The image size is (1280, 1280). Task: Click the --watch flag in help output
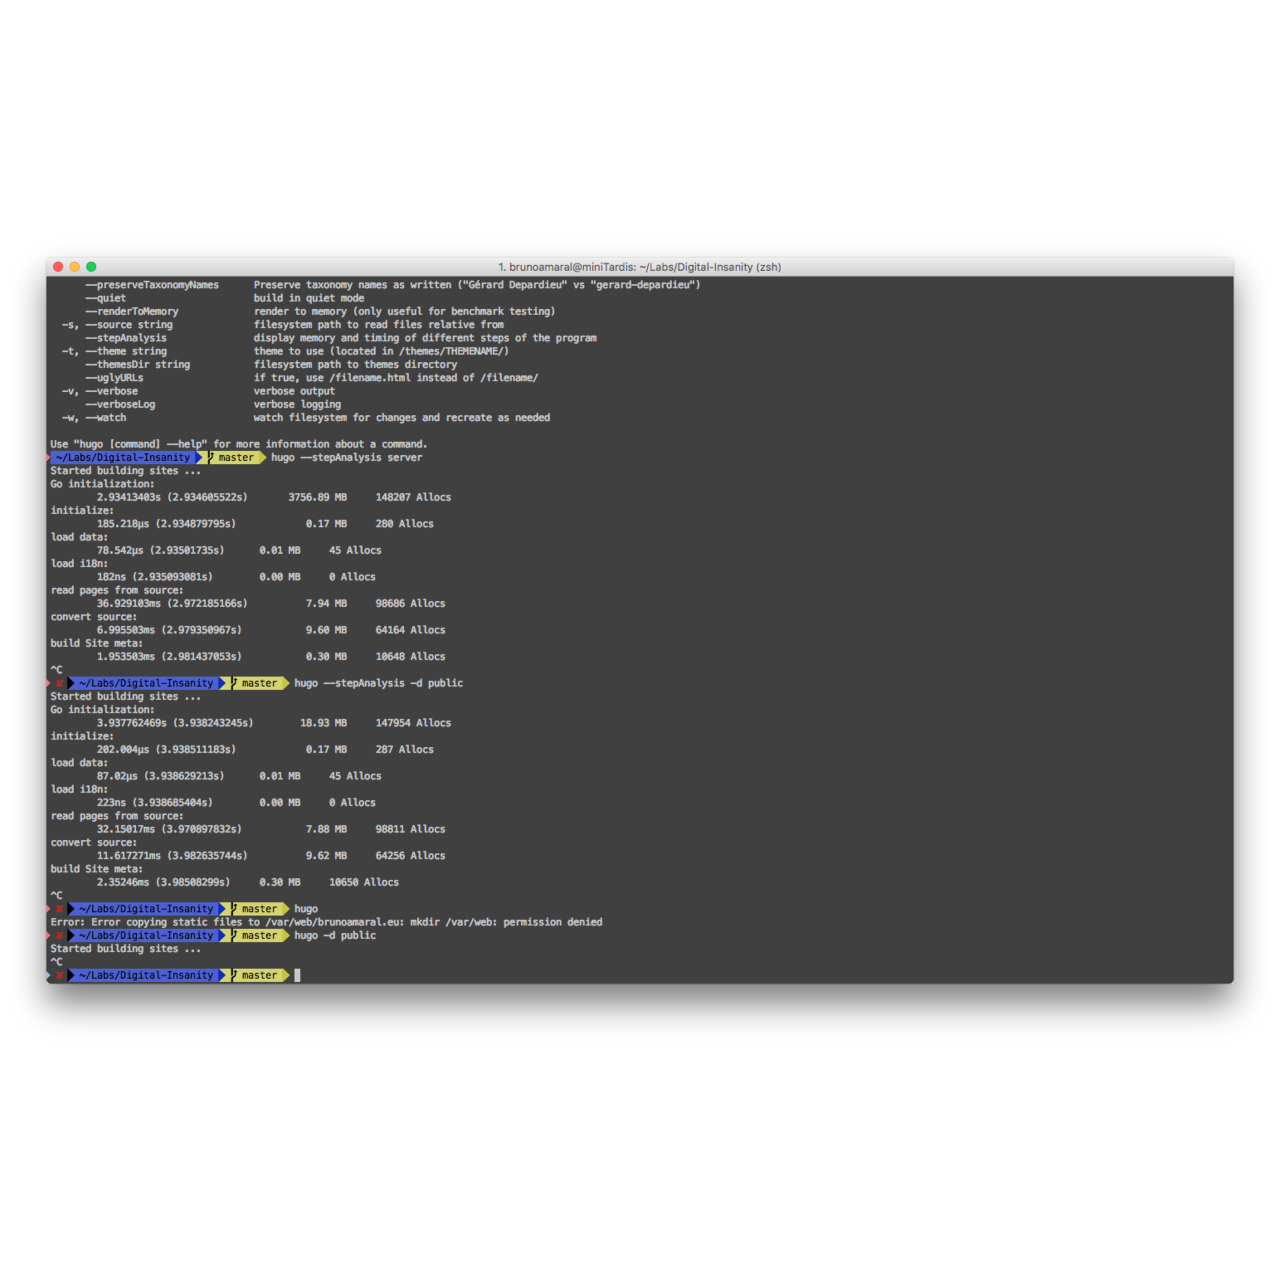coord(106,417)
